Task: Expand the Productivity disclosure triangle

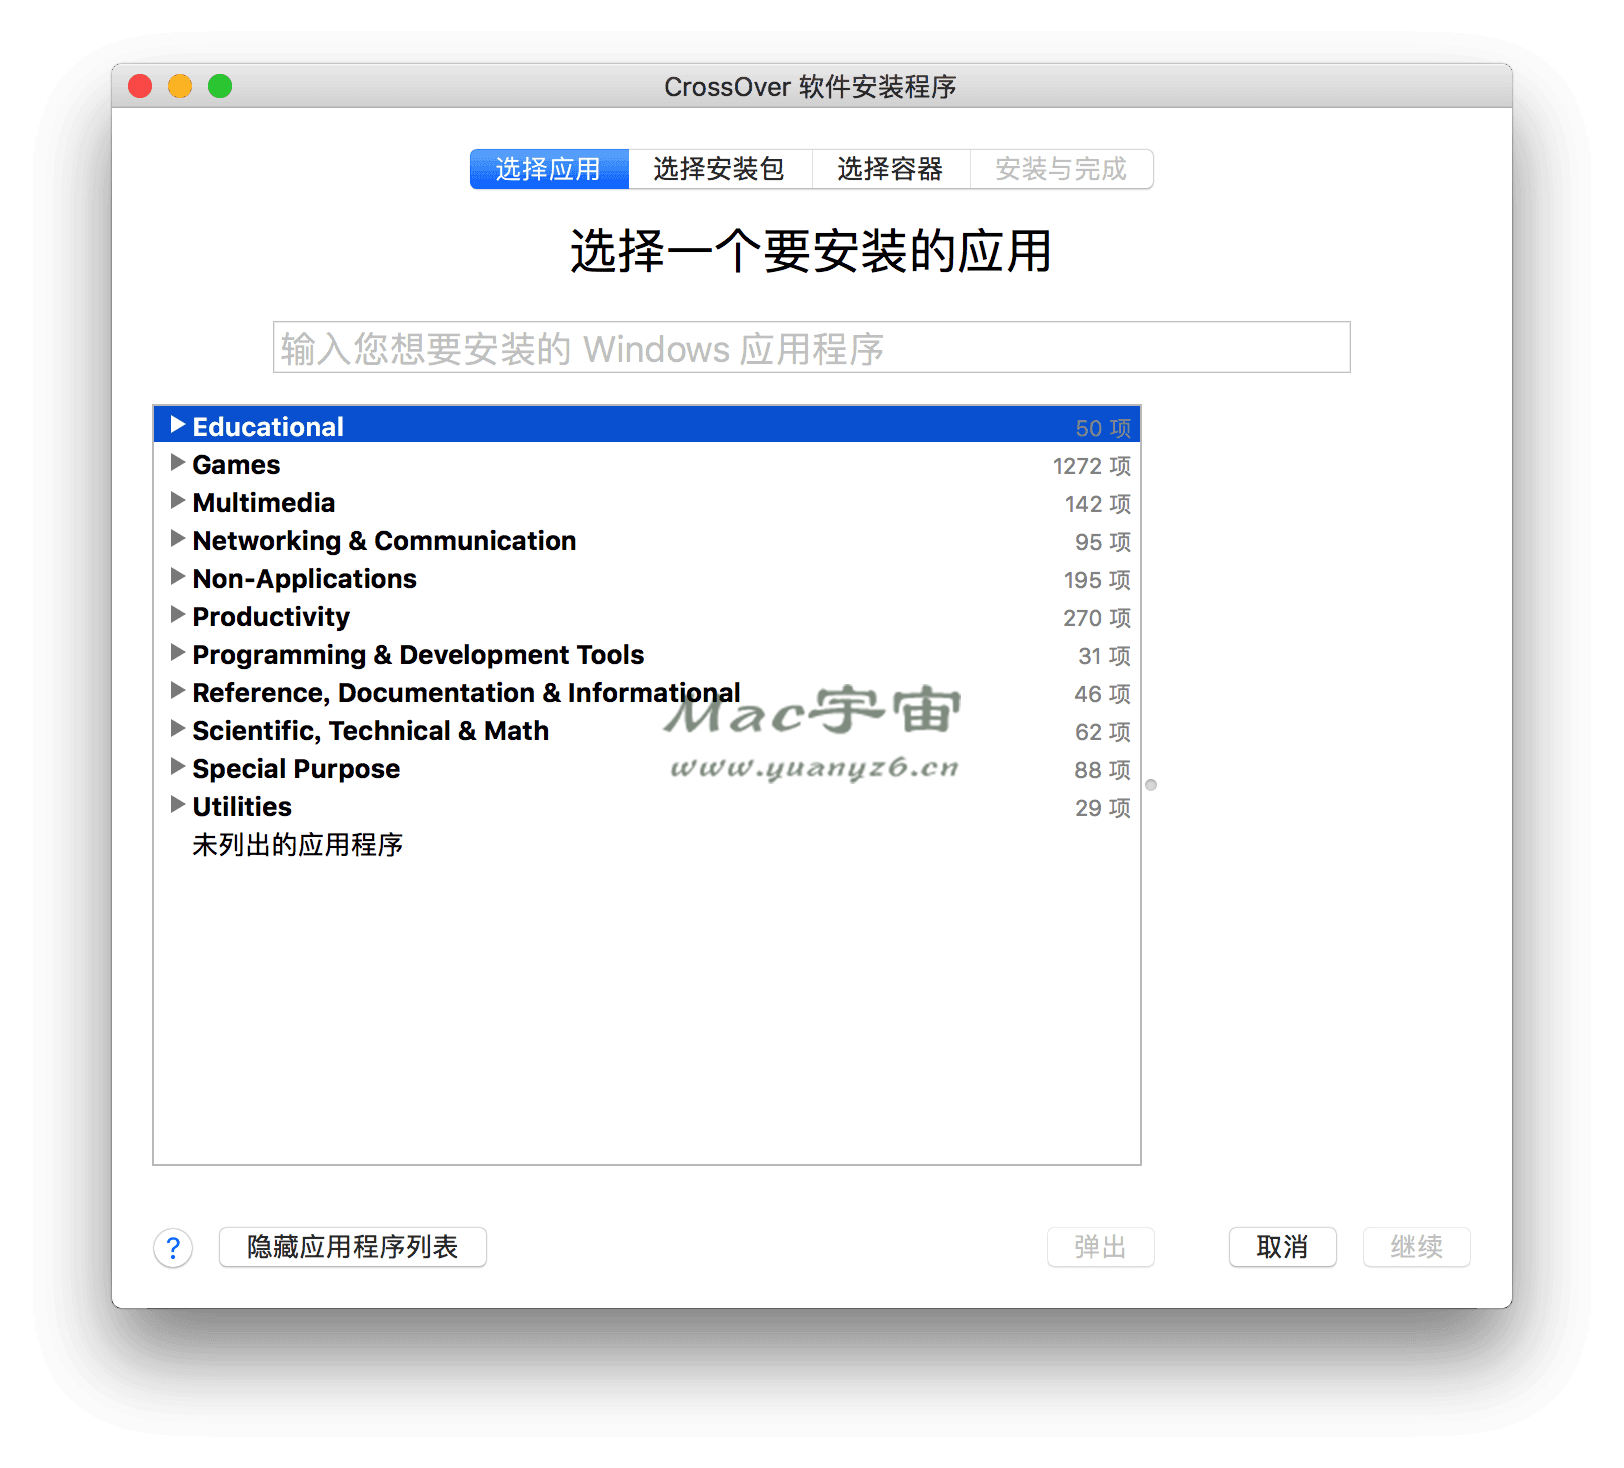Action: 178,615
